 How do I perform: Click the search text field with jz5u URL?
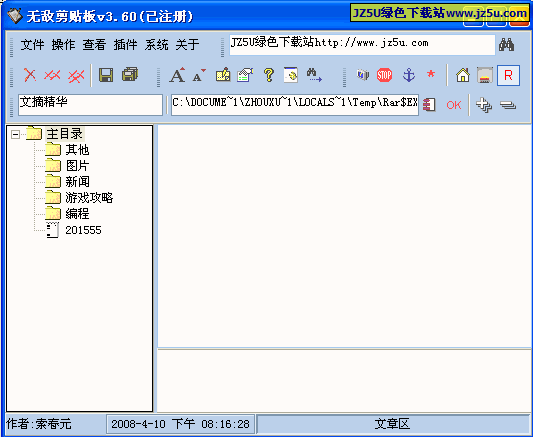tap(362, 45)
